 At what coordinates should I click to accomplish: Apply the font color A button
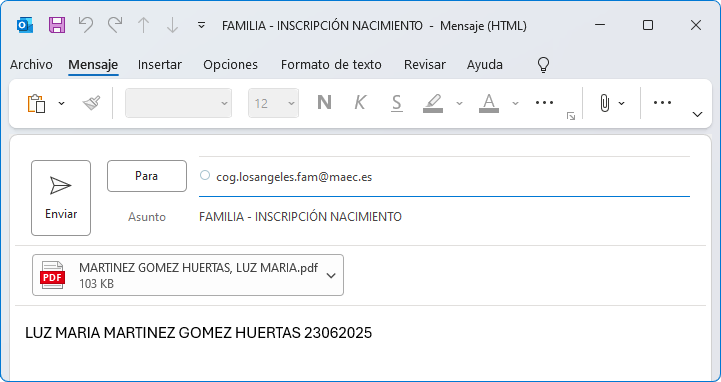click(489, 103)
